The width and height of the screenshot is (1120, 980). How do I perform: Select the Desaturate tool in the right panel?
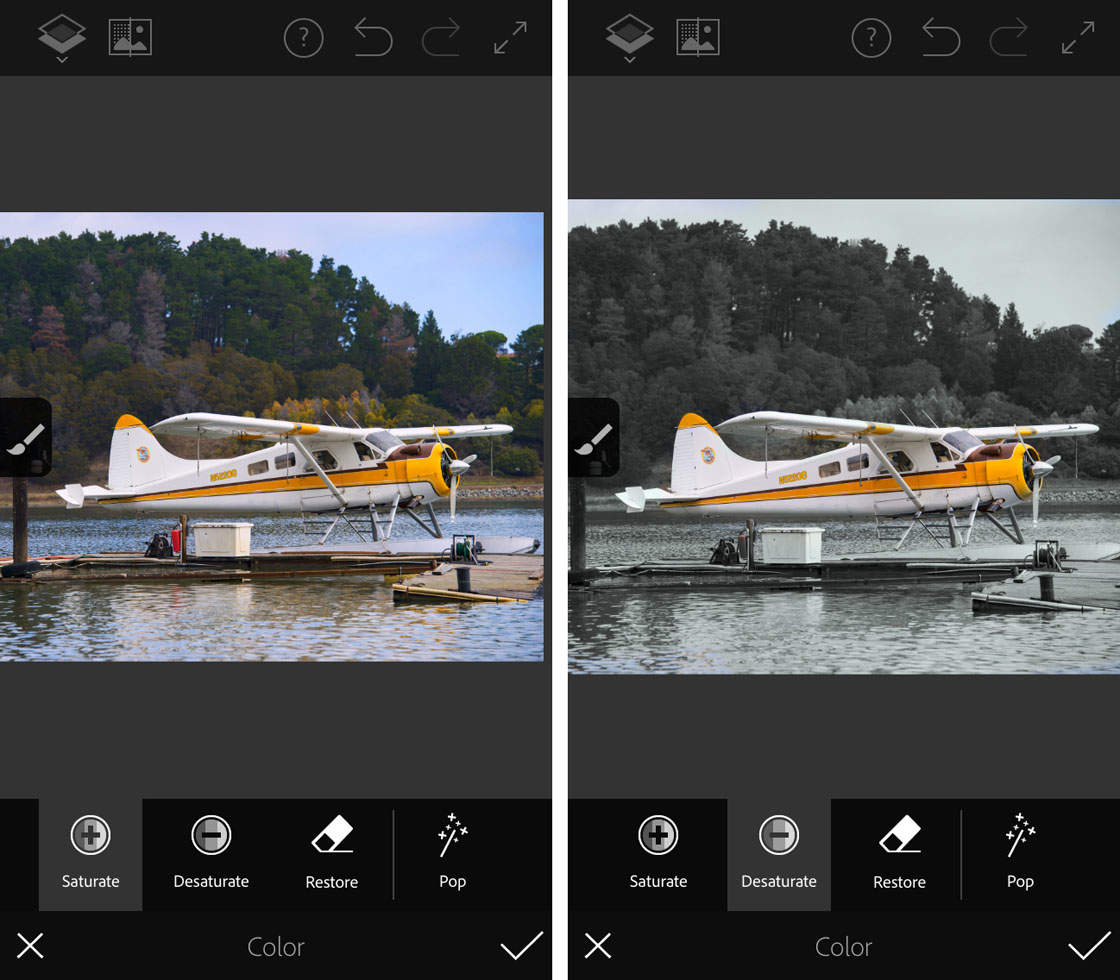778,855
